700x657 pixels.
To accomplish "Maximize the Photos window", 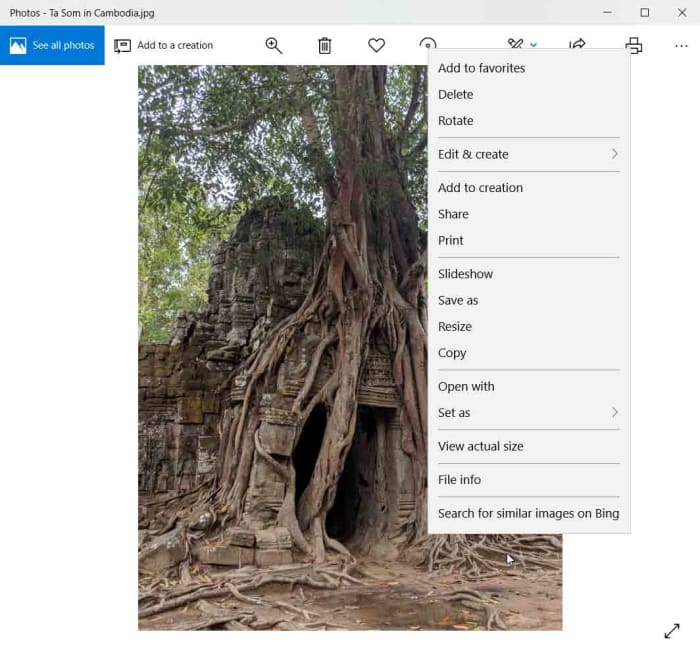I will 645,12.
